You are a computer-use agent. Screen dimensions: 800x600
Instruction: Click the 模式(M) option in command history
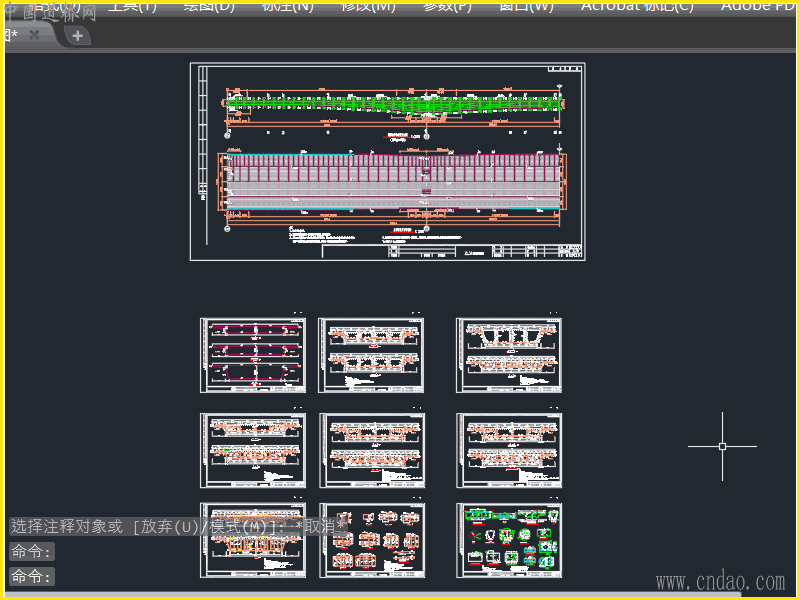point(237,527)
